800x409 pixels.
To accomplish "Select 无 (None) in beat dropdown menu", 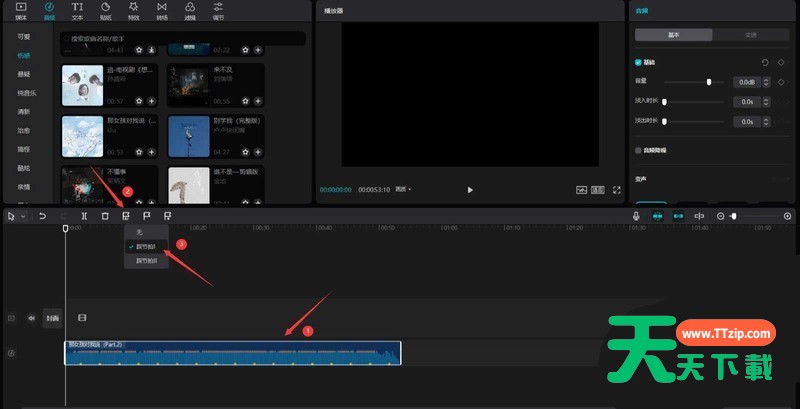I will [139, 232].
